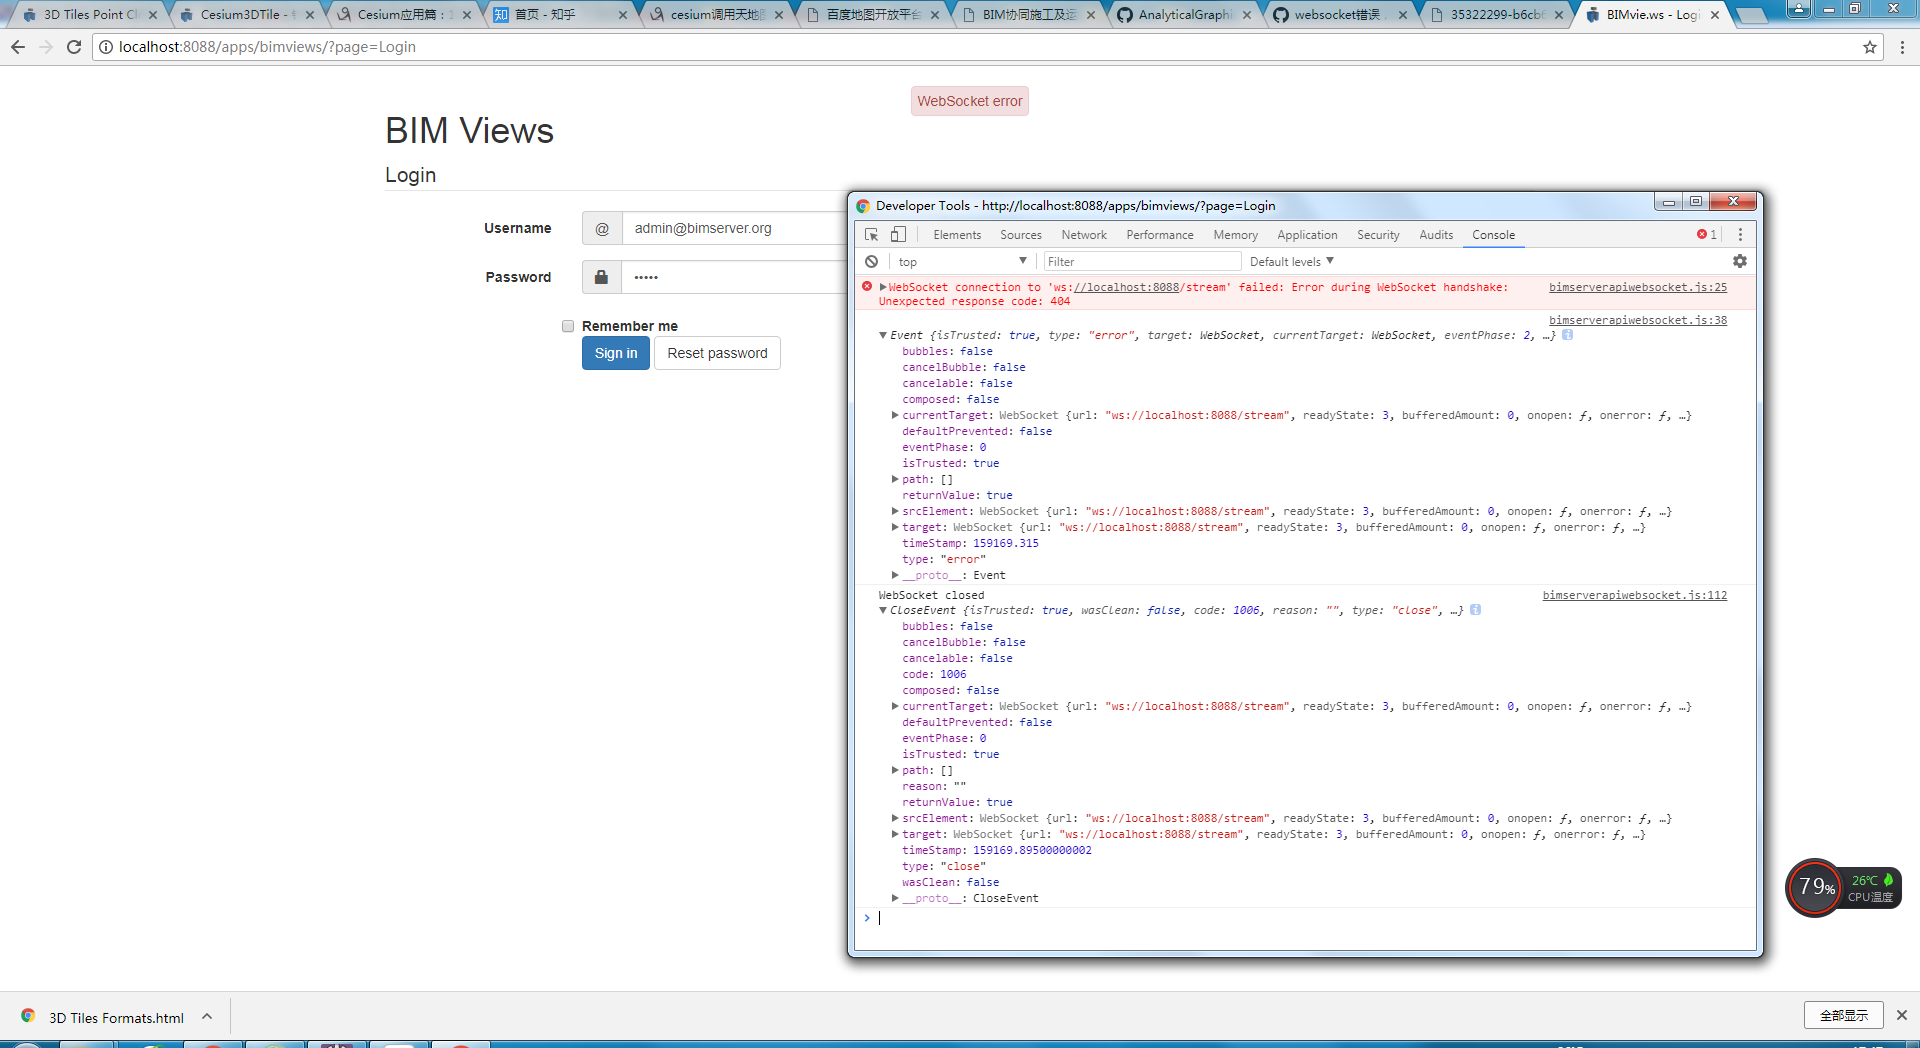Image resolution: width=1920 pixels, height=1048 pixels.
Task: Enable the Remember me checkbox
Action: tap(567, 326)
